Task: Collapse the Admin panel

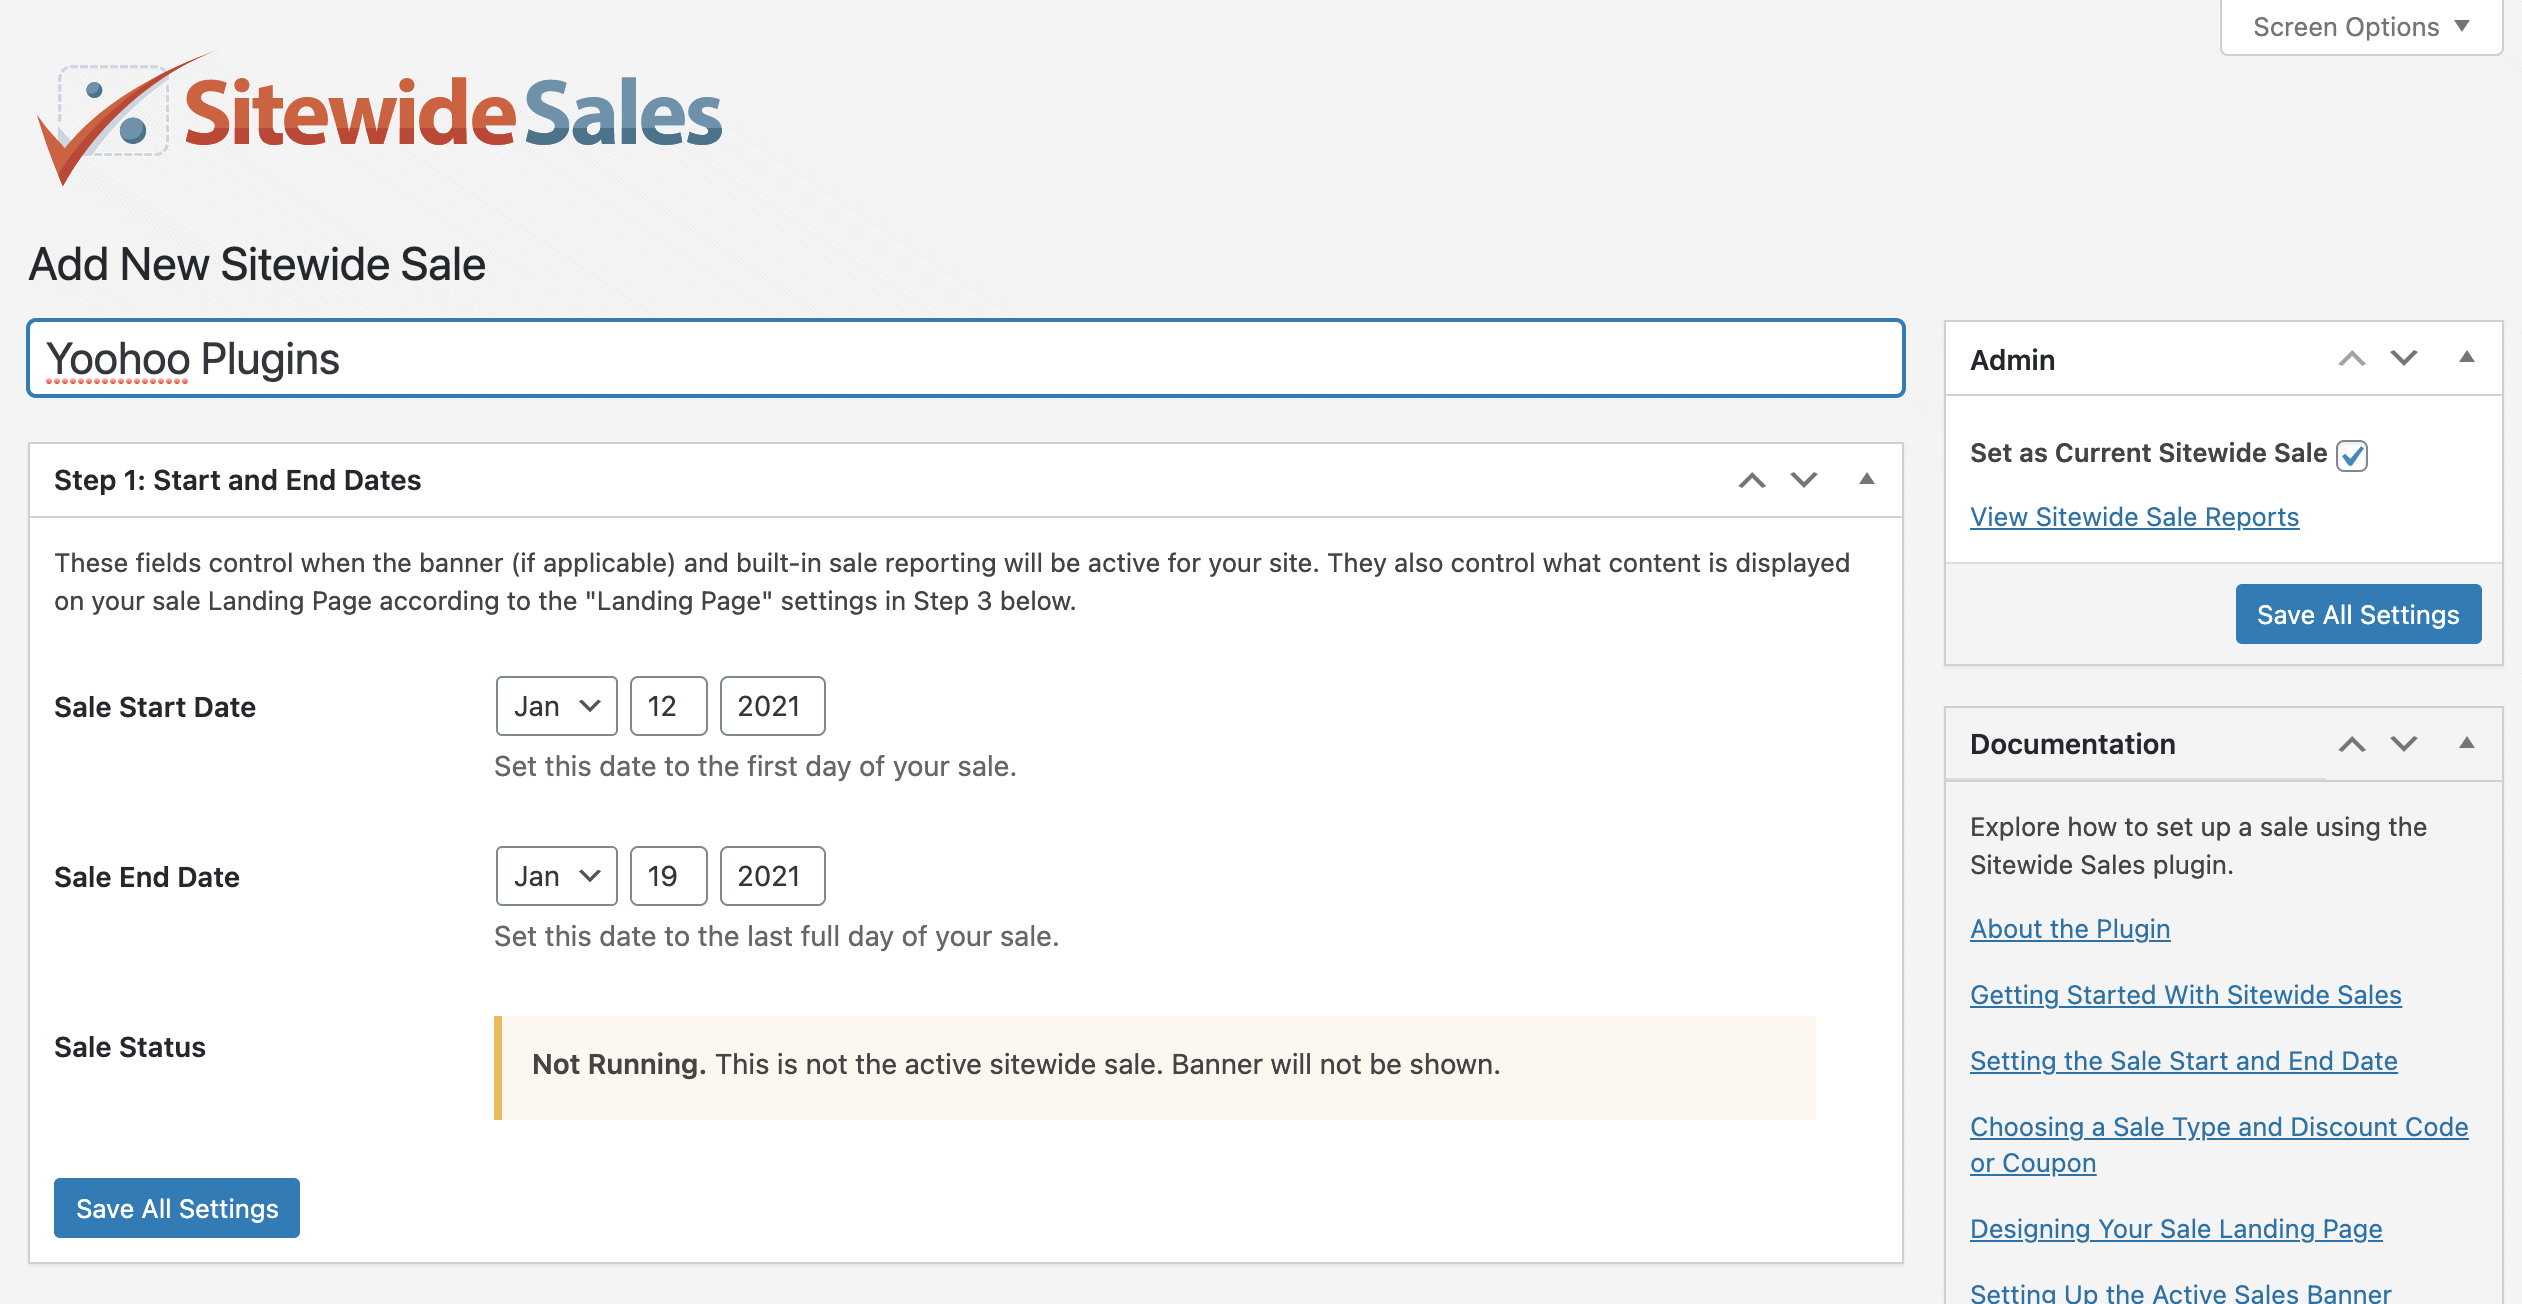Action: [x=2467, y=358]
